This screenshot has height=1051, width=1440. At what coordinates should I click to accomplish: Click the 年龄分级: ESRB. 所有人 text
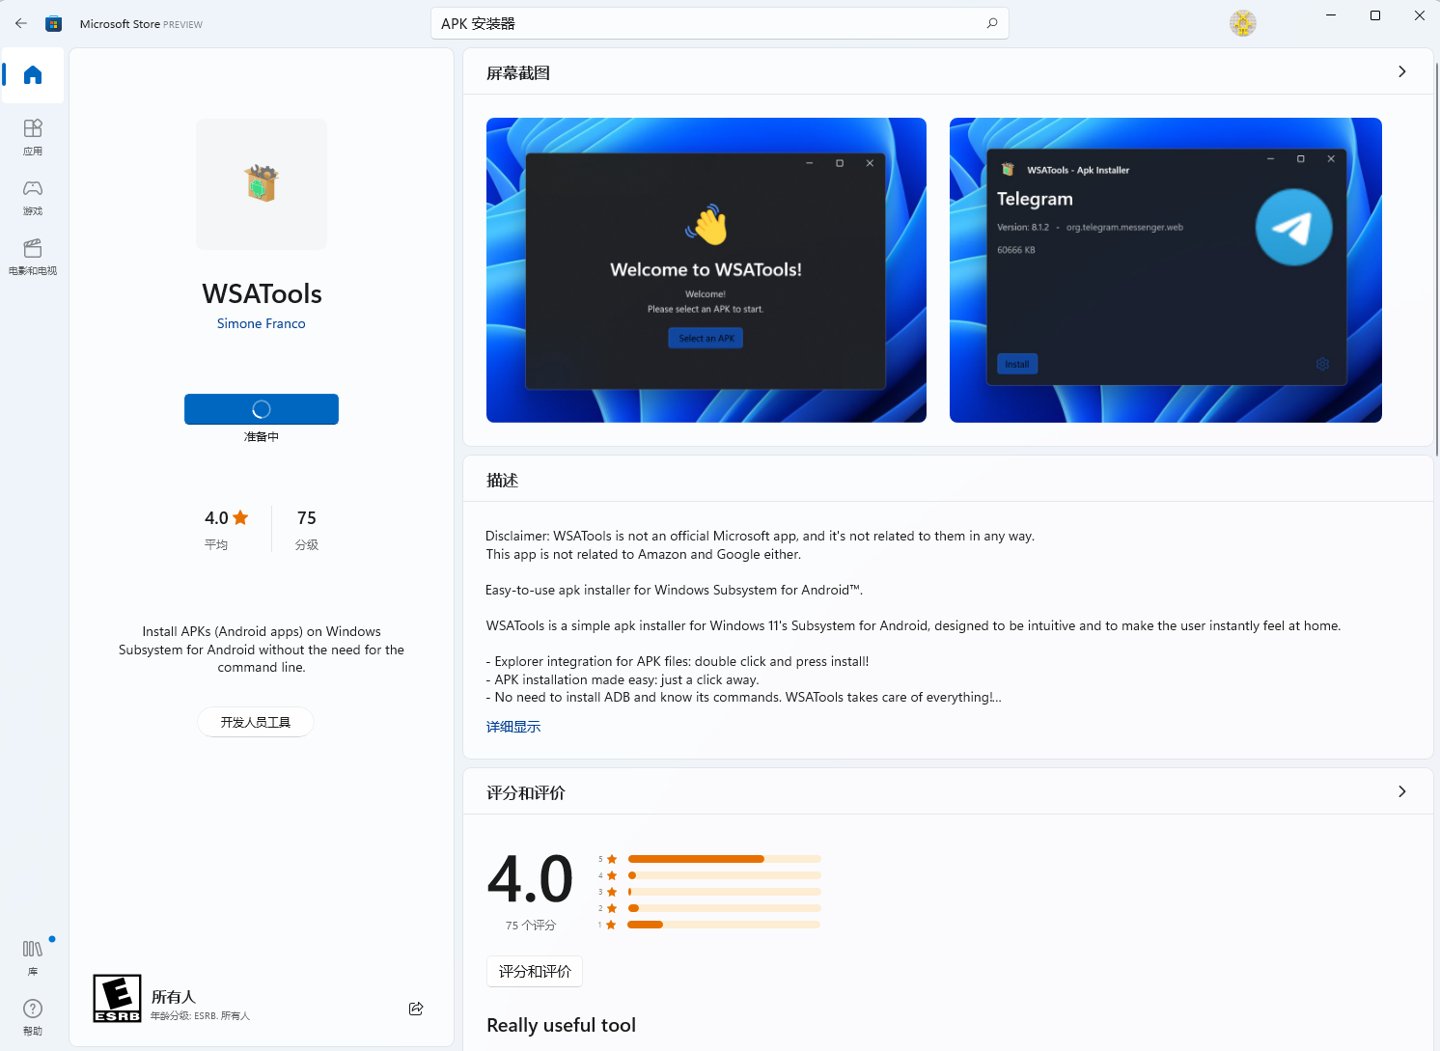[x=200, y=1016]
